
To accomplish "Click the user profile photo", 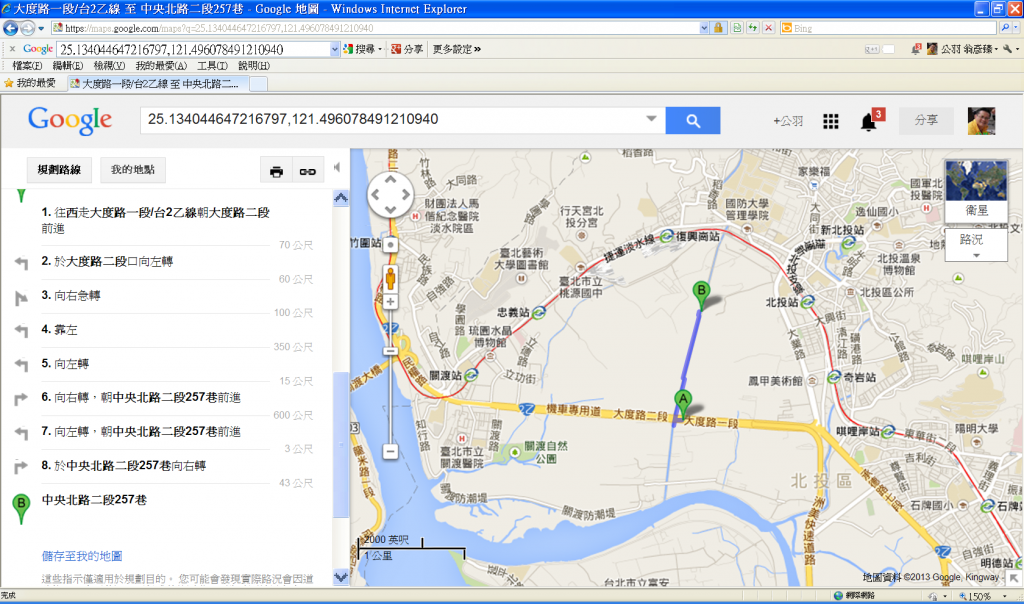I will 981,121.
